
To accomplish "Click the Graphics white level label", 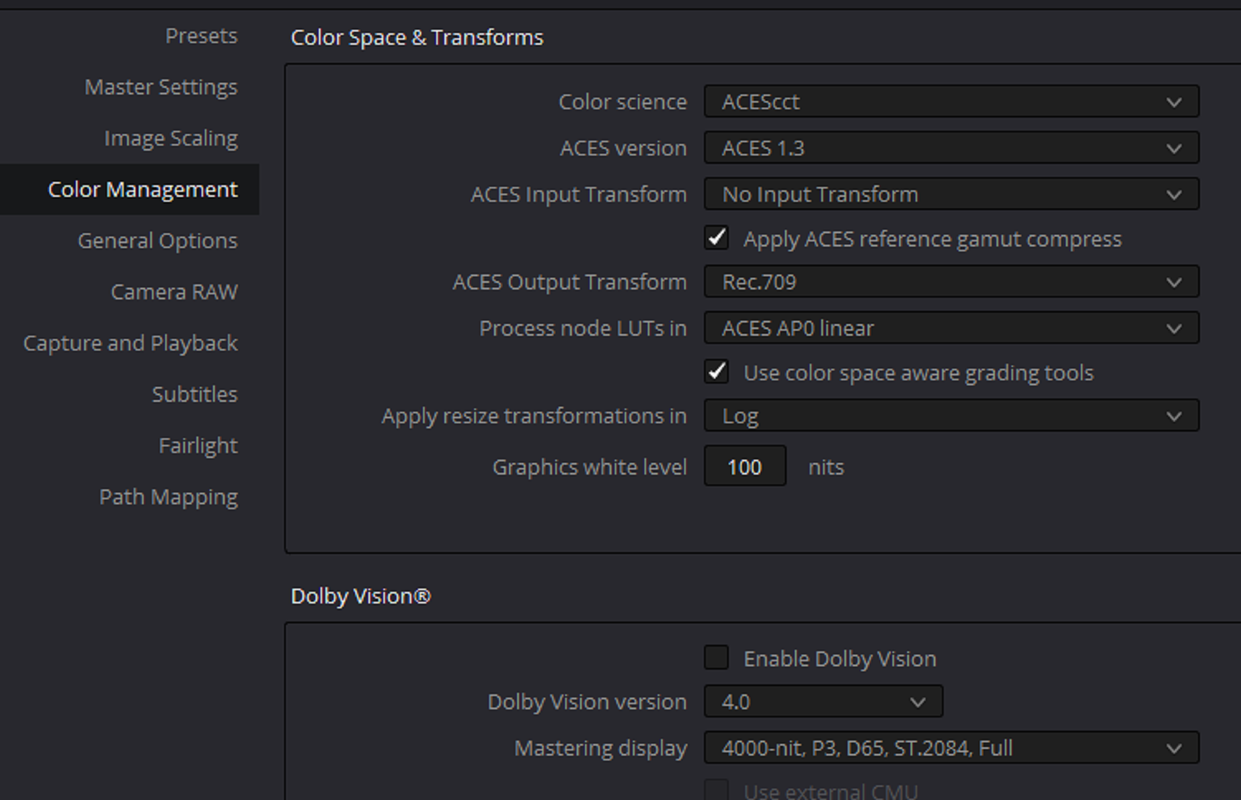I will coord(589,467).
